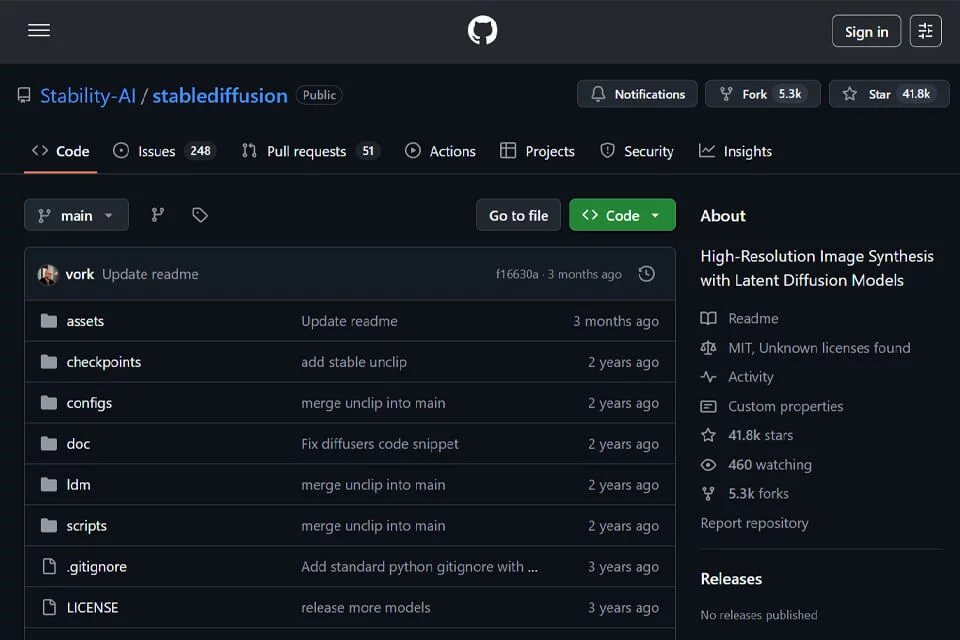960x640 pixels.
Task: Click the Fork count 5.3k badge
Action: (x=790, y=94)
